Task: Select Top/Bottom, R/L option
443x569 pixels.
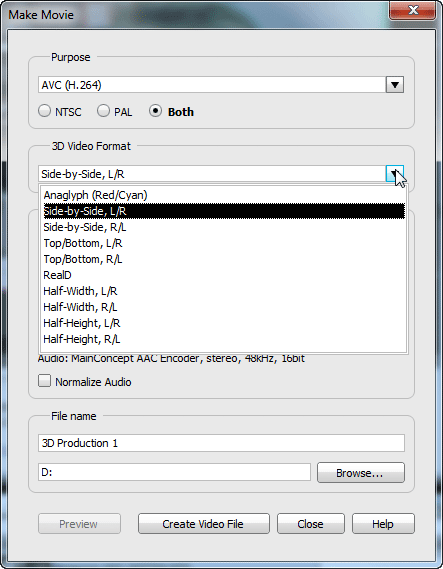Action: coord(224,259)
